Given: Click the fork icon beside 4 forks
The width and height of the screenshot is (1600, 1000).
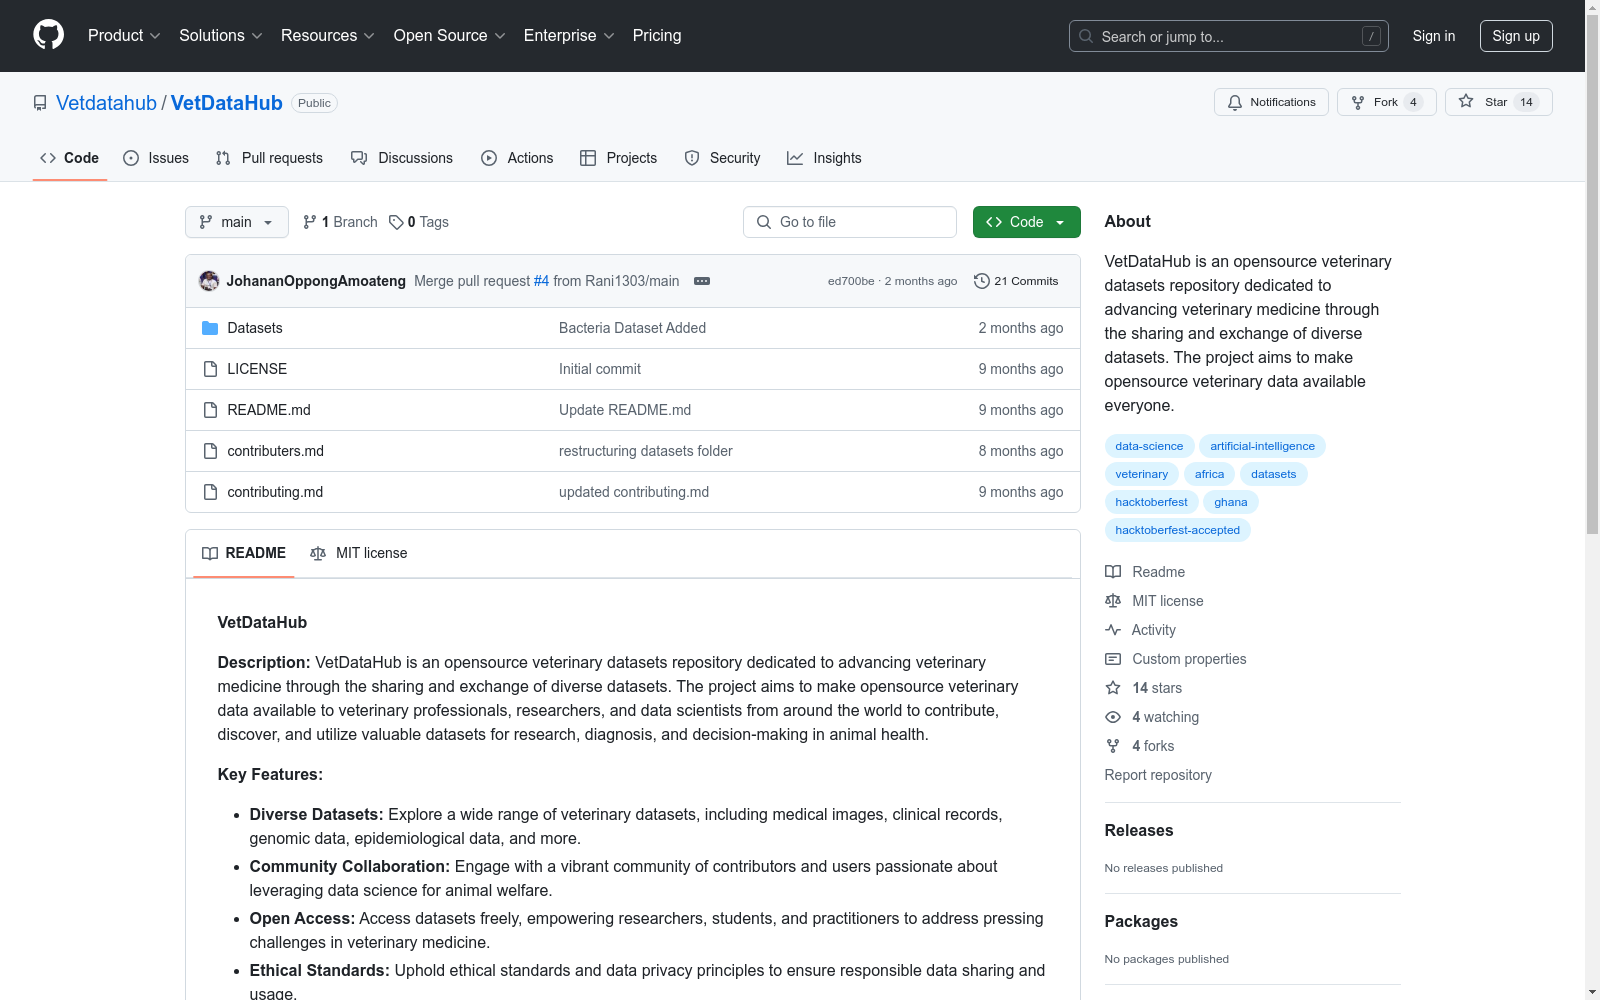Looking at the screenshot, I should point(1113,746).
